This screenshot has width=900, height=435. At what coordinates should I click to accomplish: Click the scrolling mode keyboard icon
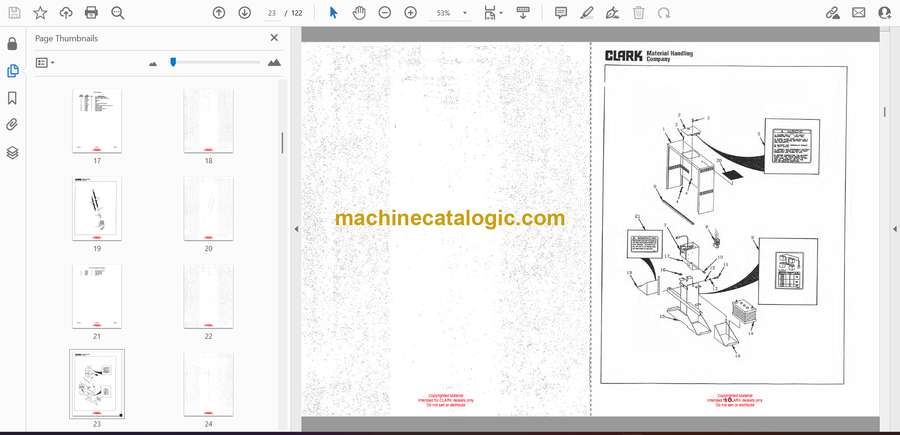click(522, 13)
